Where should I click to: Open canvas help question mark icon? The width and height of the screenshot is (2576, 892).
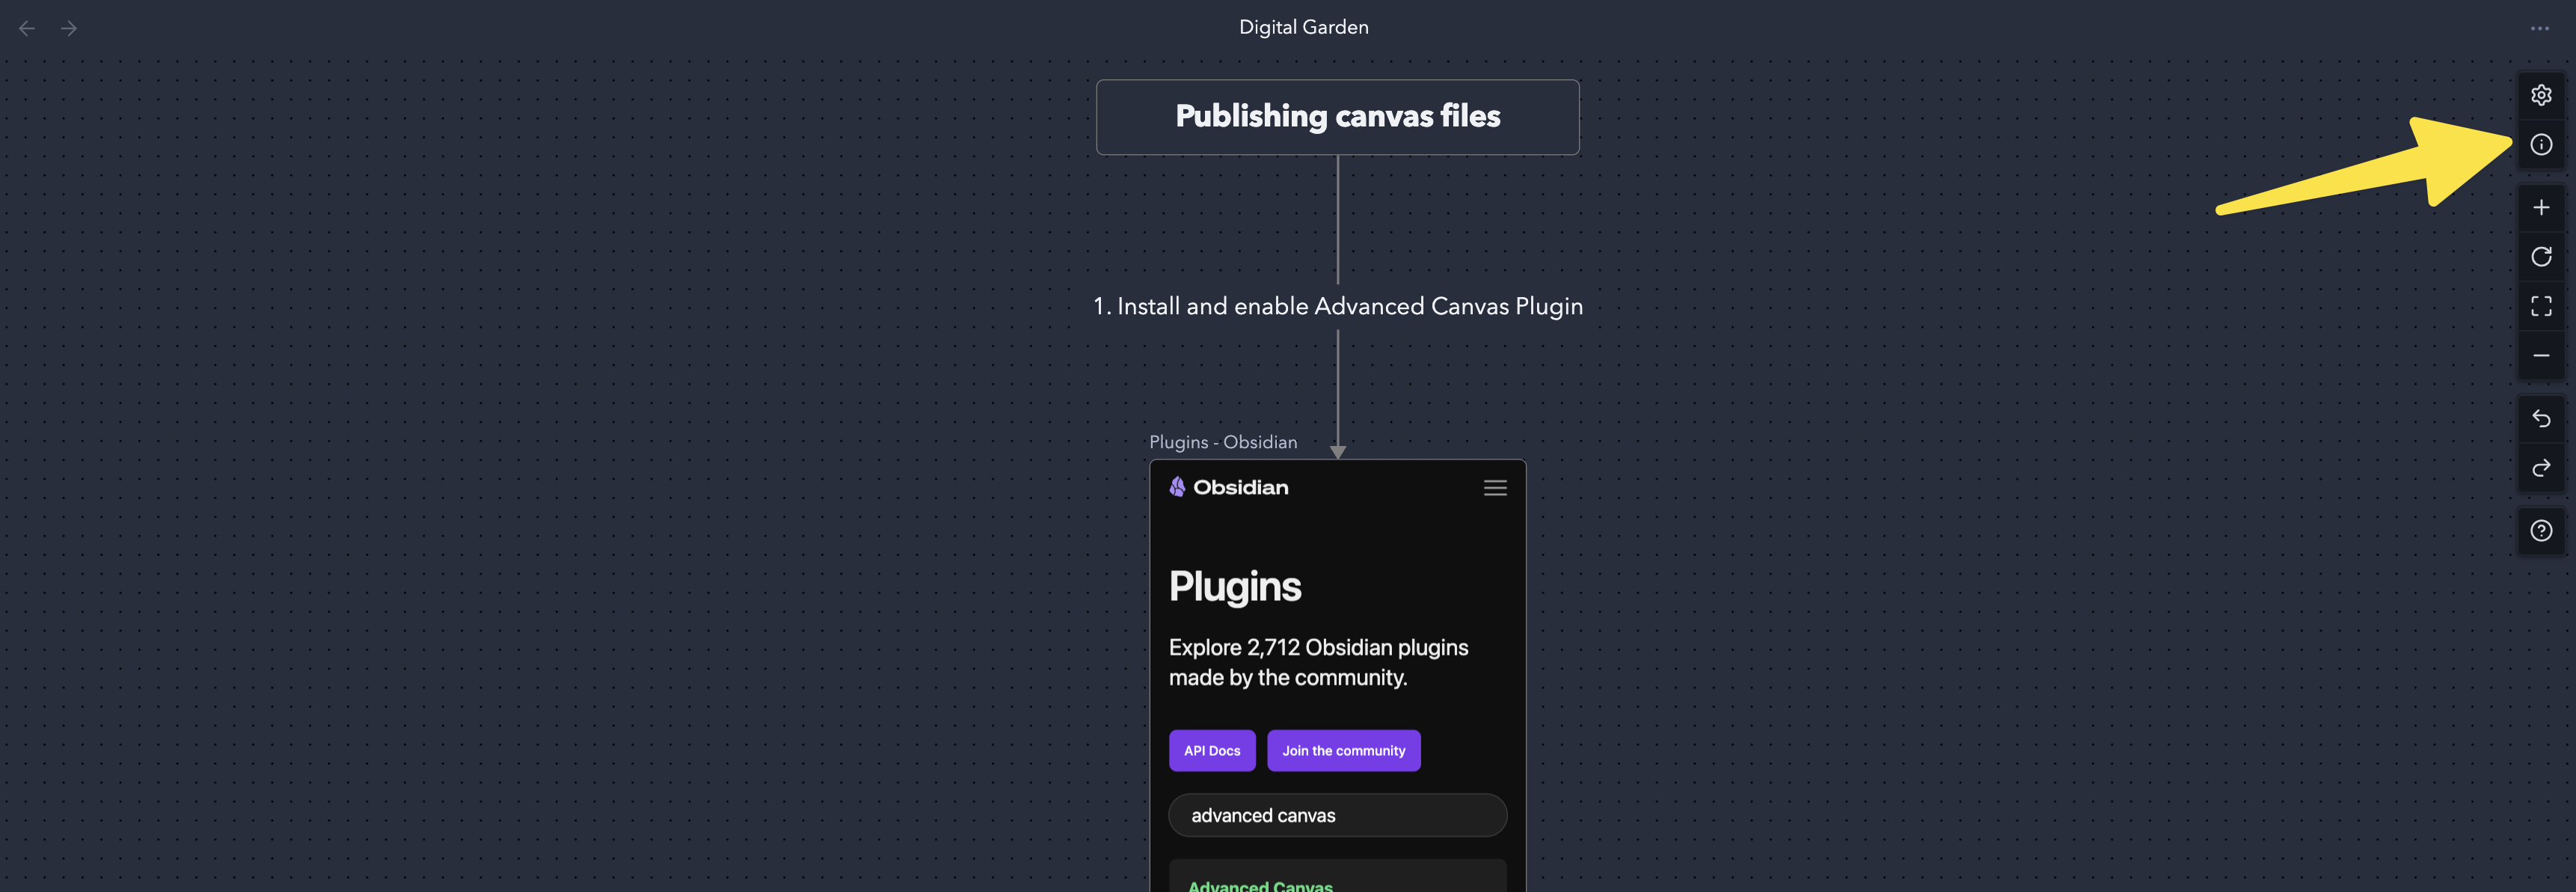click(x=2540, y=531)
